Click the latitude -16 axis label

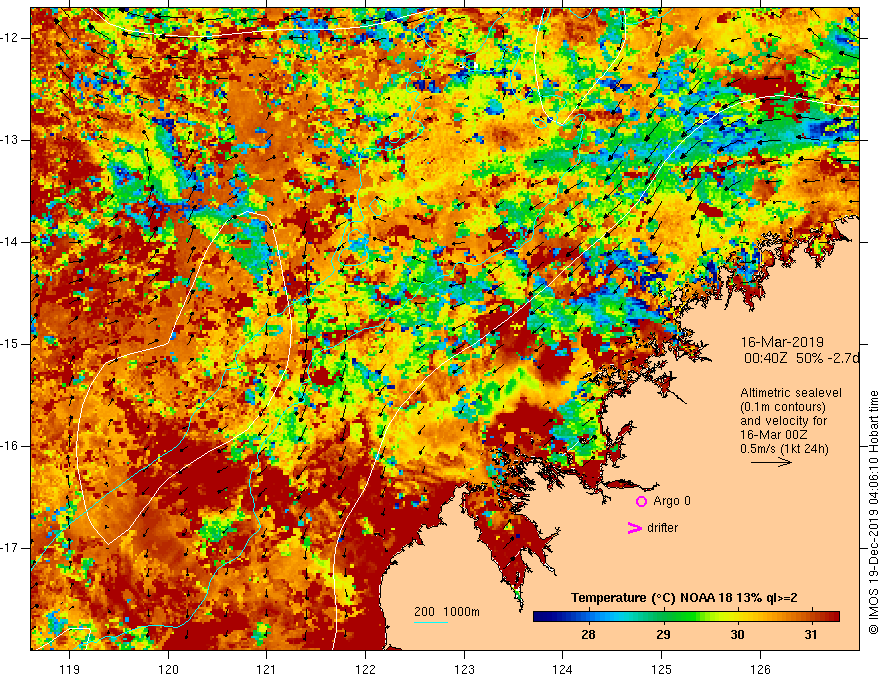pyautogui.click(x=11, y=446)
